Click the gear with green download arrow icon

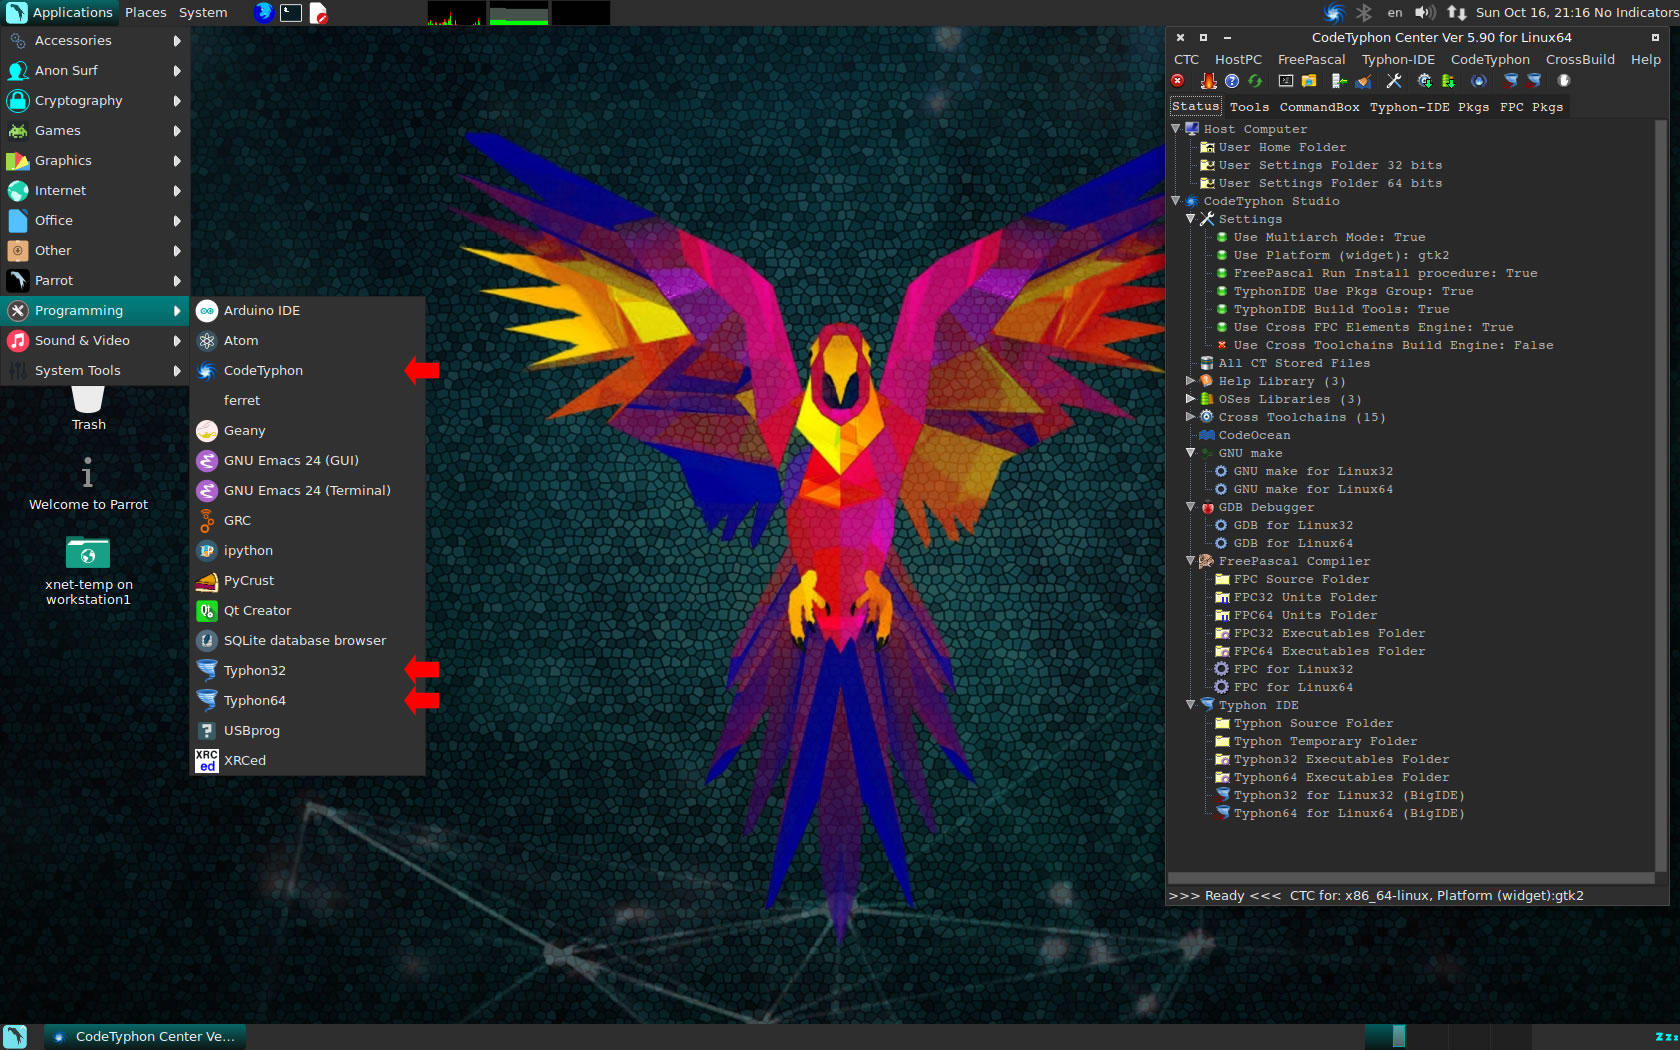(1425, 81)
